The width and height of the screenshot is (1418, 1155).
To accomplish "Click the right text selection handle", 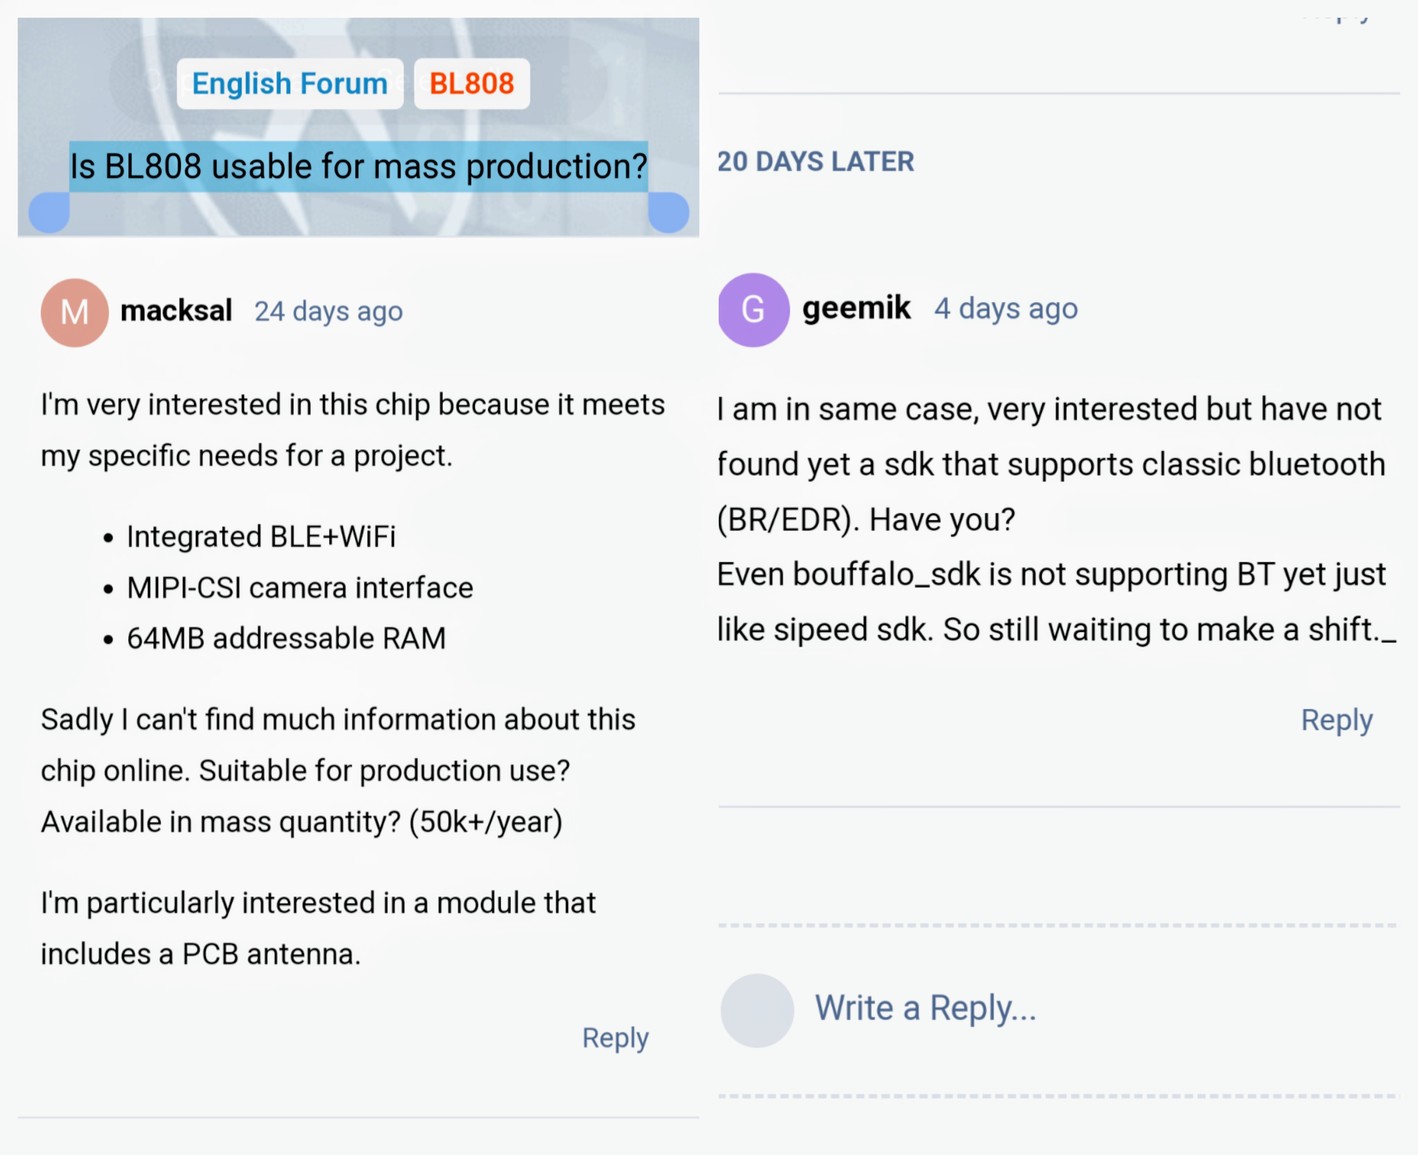I will 668,212.
